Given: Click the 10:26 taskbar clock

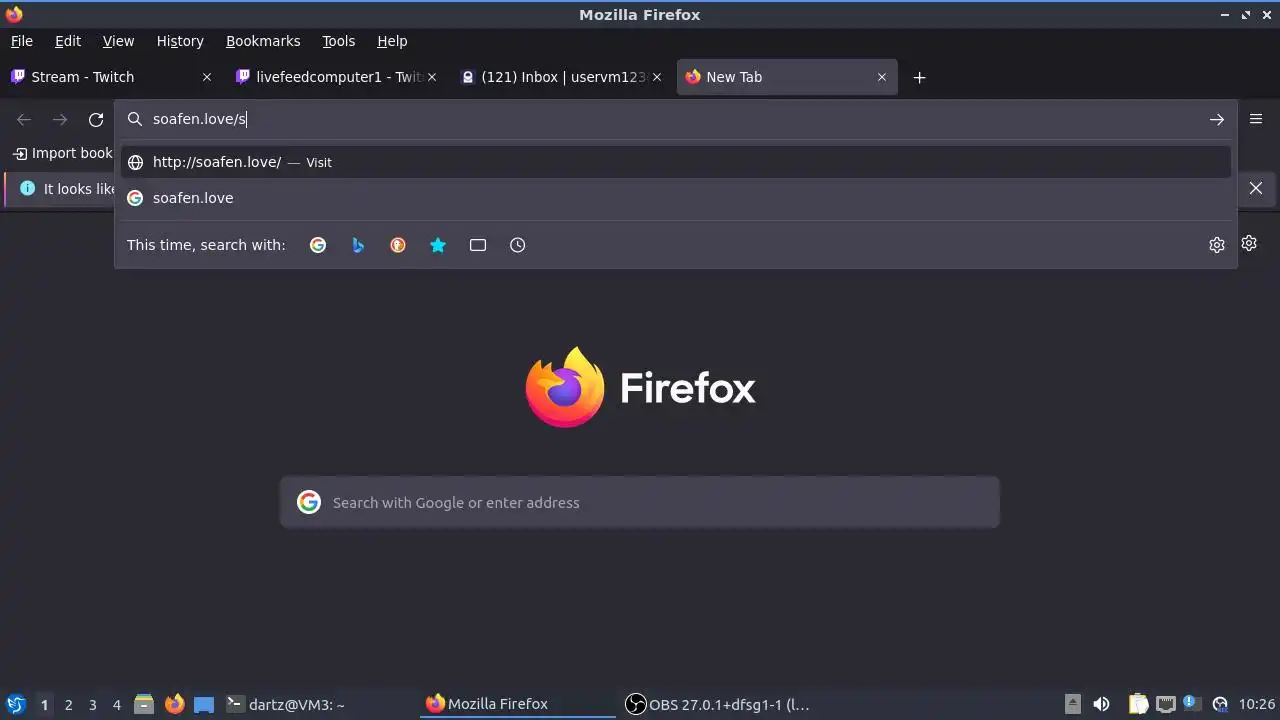Looking at the screenshot, I should pyautogui.click(x=1257, y=704).
